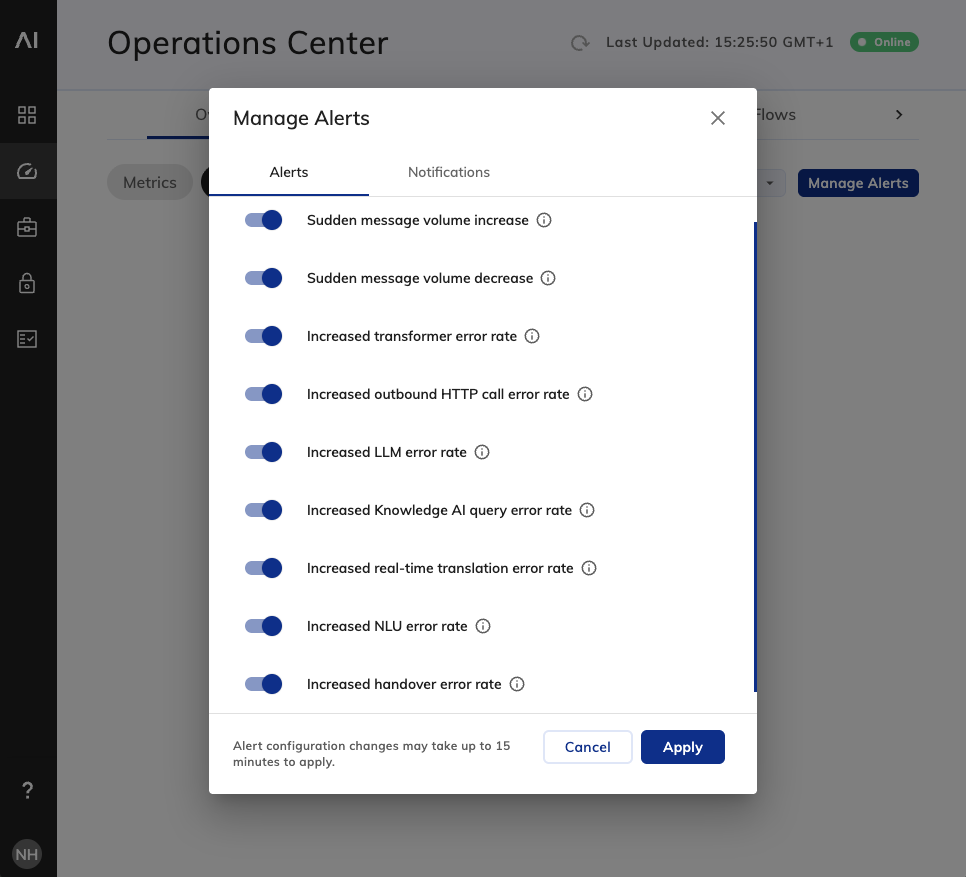Image resolution: width=966 pixels, height=877 pixels.
Task: Open the dashboard grid icon in sidebar
Action: coord(28,115)
